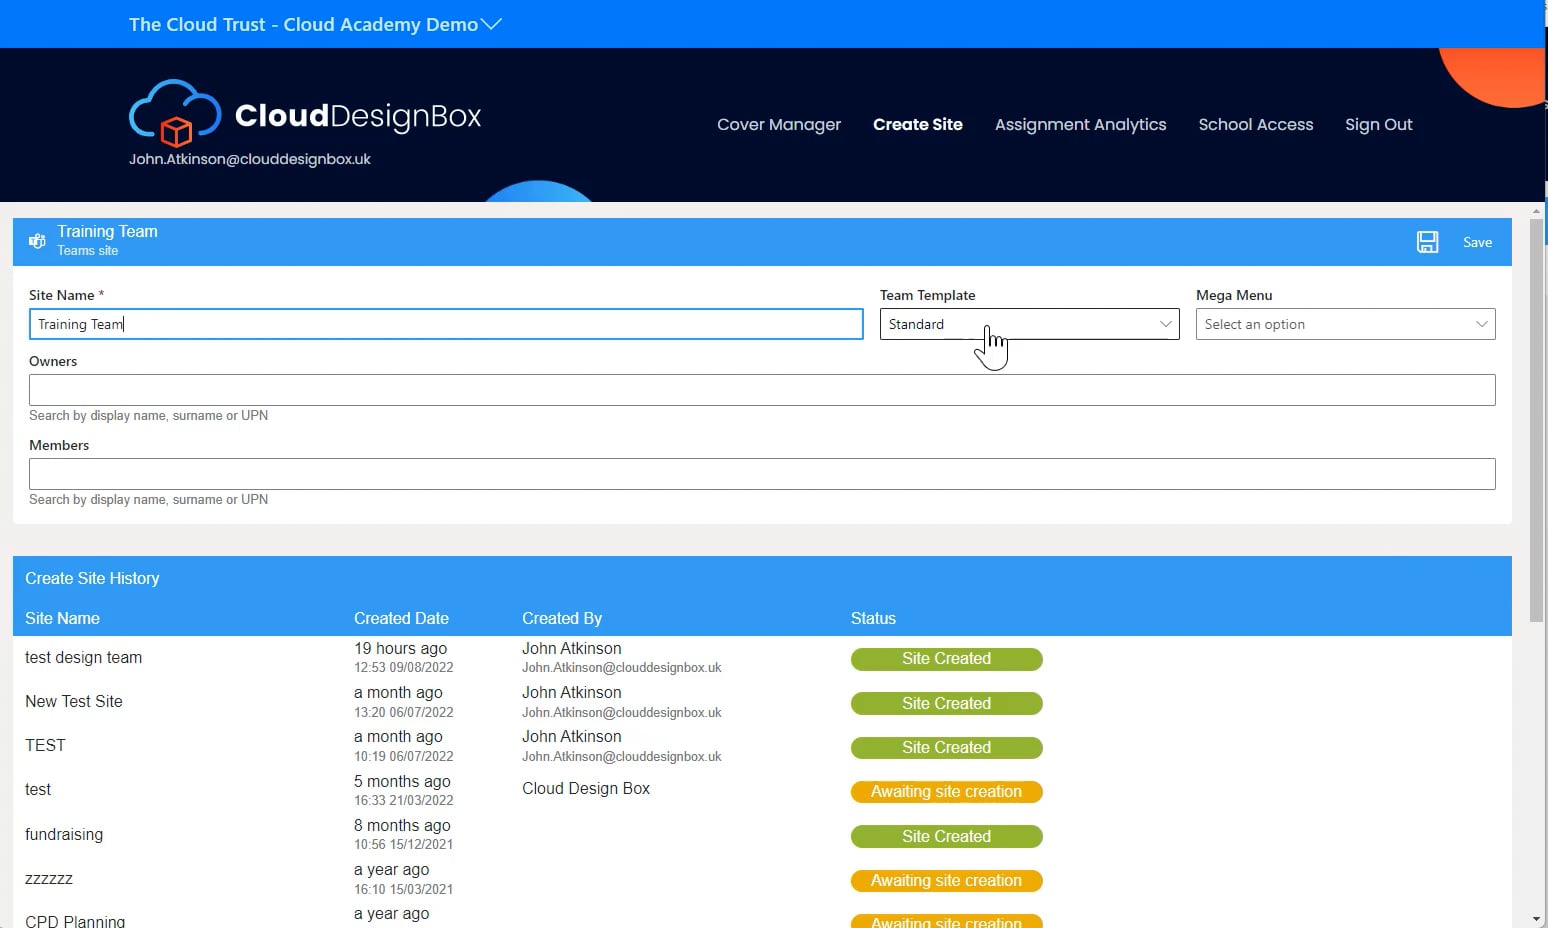The width and height of the screenshot is (1548, 928).
Task: Click timestamp 12:53 09/08/2022
Action: (x=404, y=667)
